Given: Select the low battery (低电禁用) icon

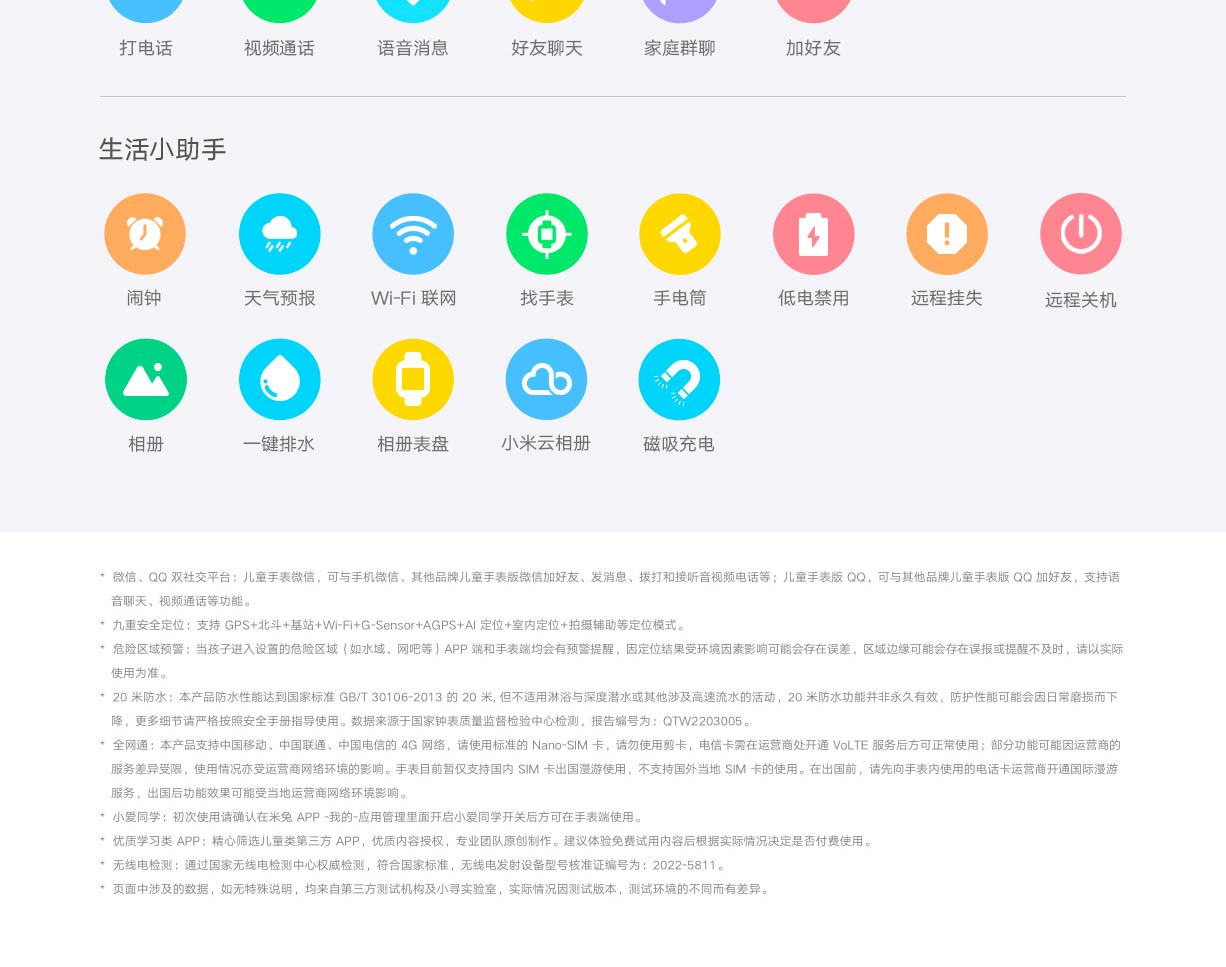Looking at the screenshot, I should coord(813,234).
